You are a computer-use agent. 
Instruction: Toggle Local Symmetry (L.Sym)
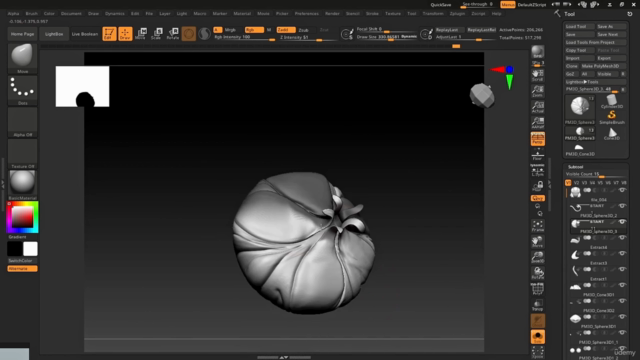point(538,170)
